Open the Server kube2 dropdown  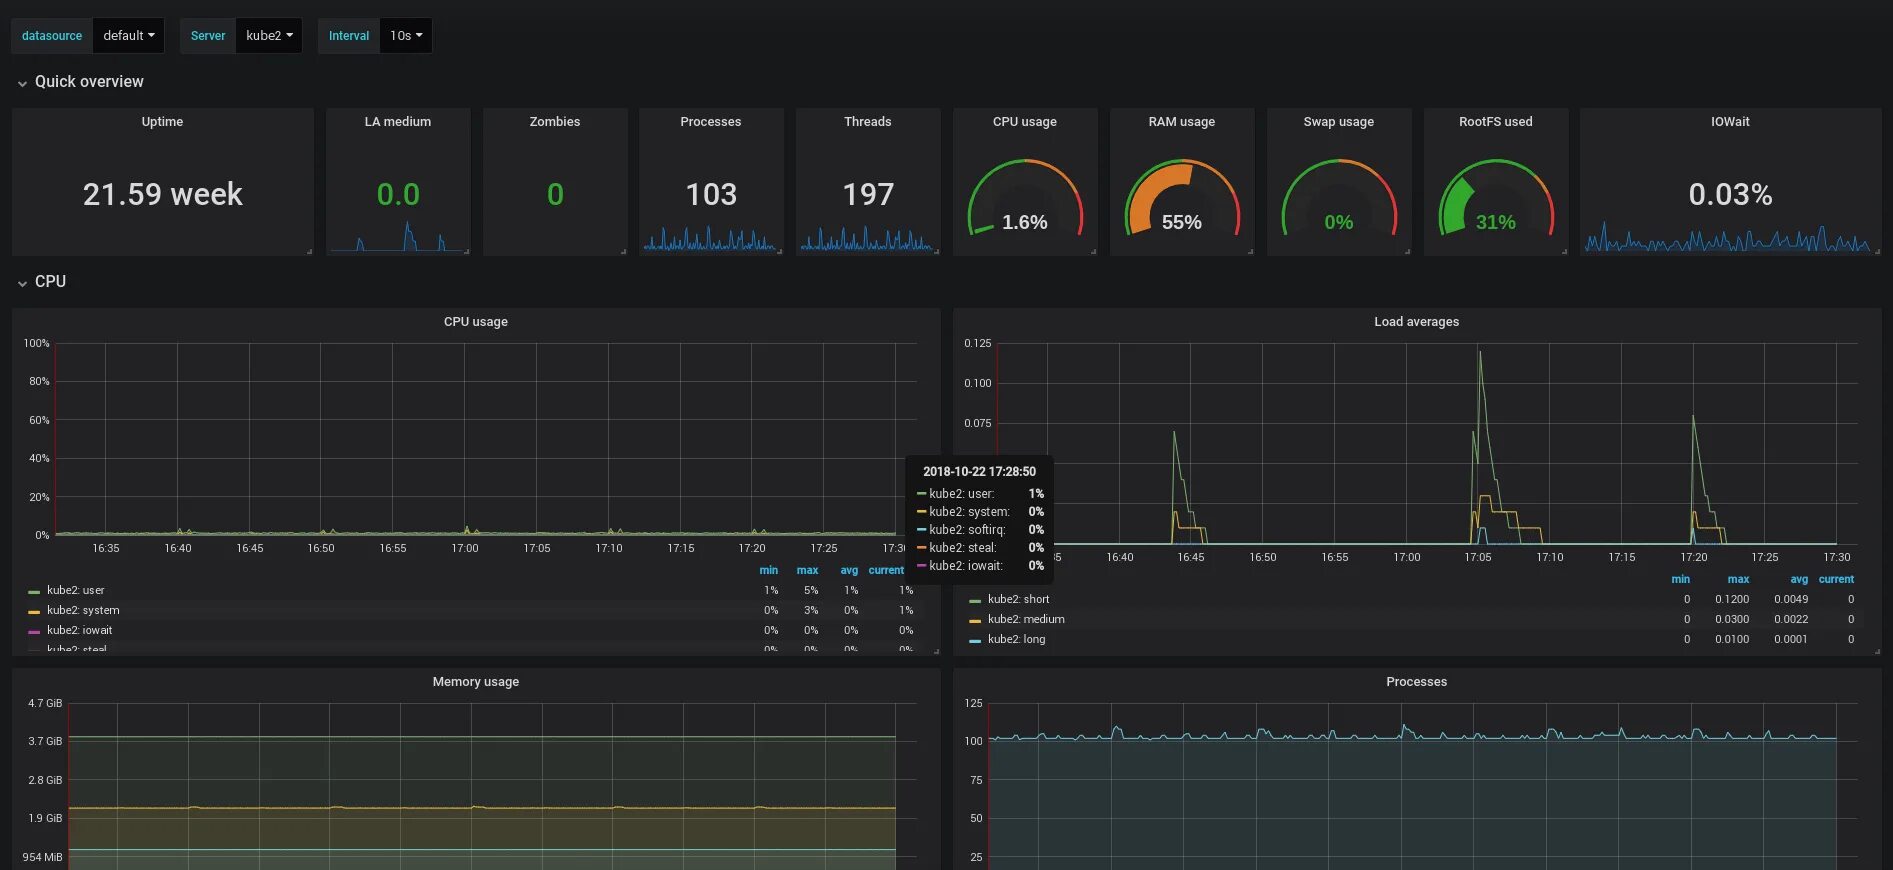coord(269,36)
